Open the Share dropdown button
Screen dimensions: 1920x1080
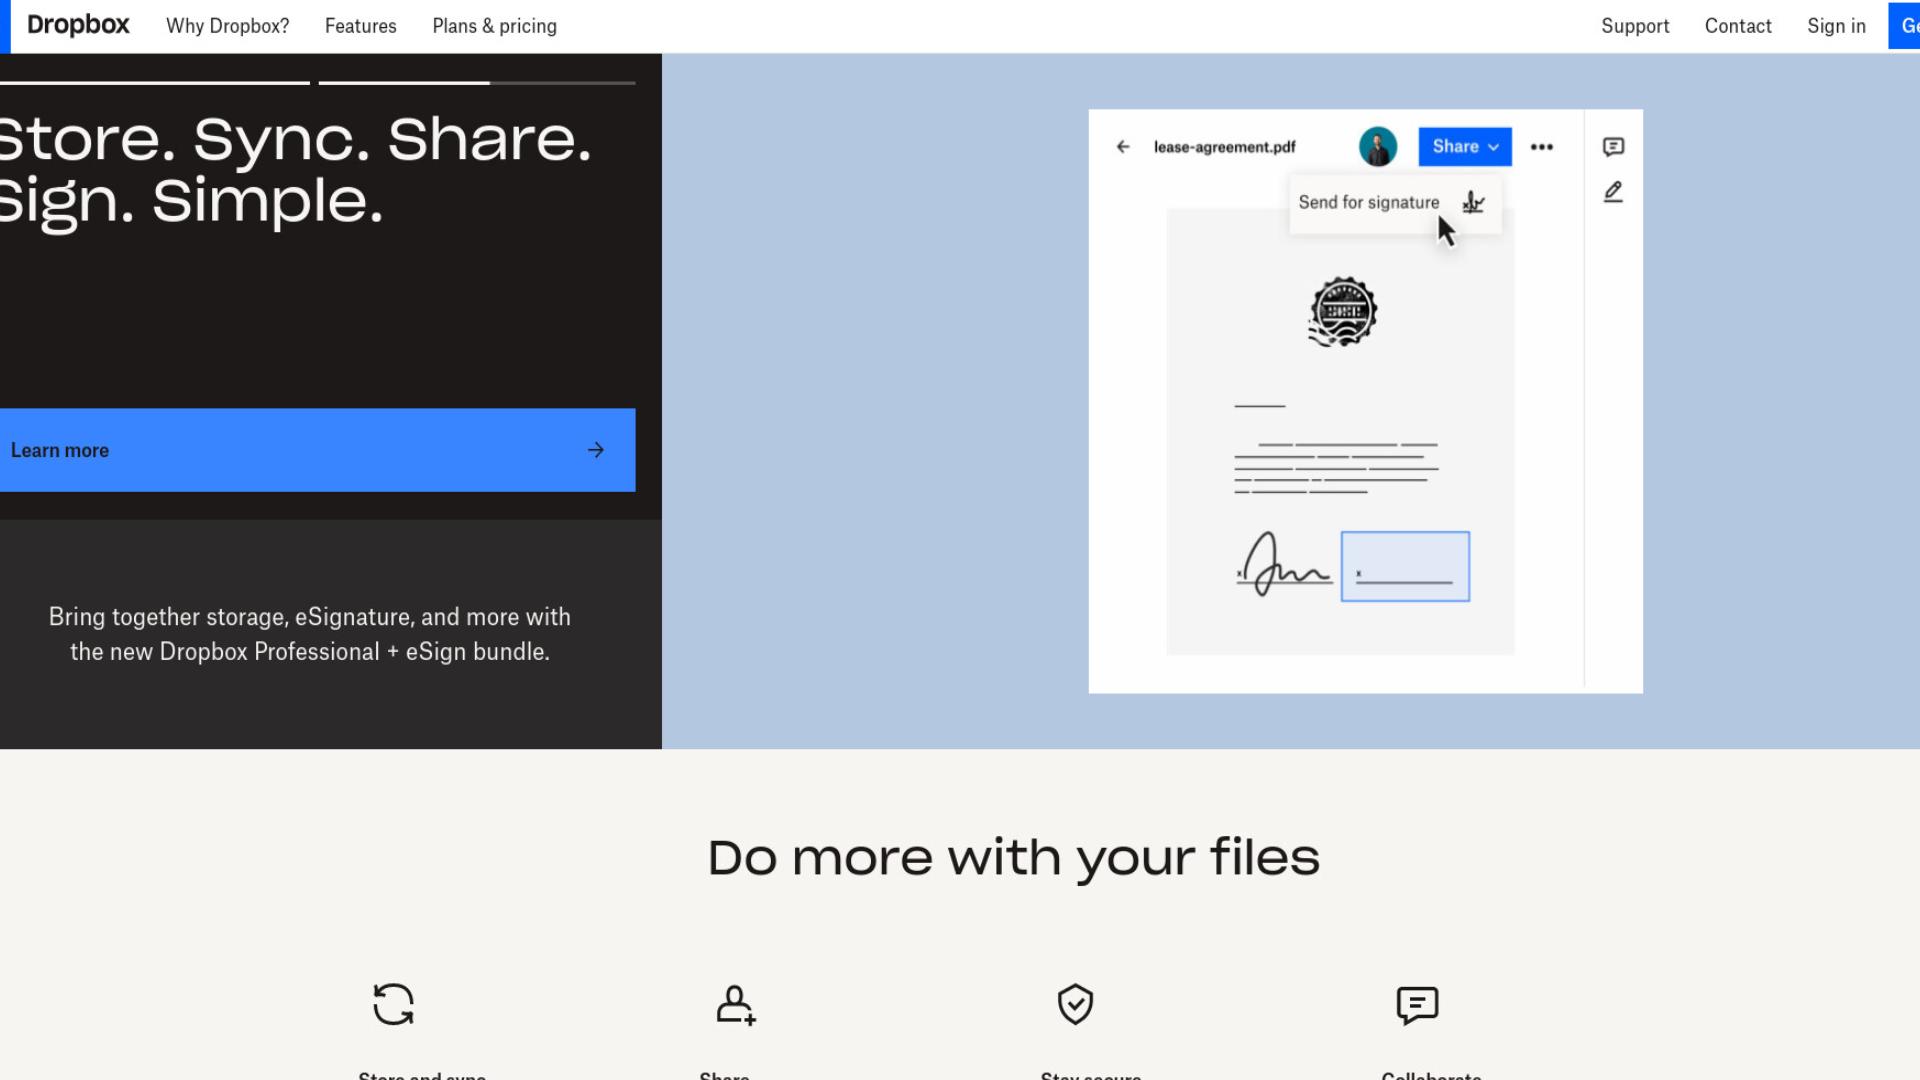1465,147
